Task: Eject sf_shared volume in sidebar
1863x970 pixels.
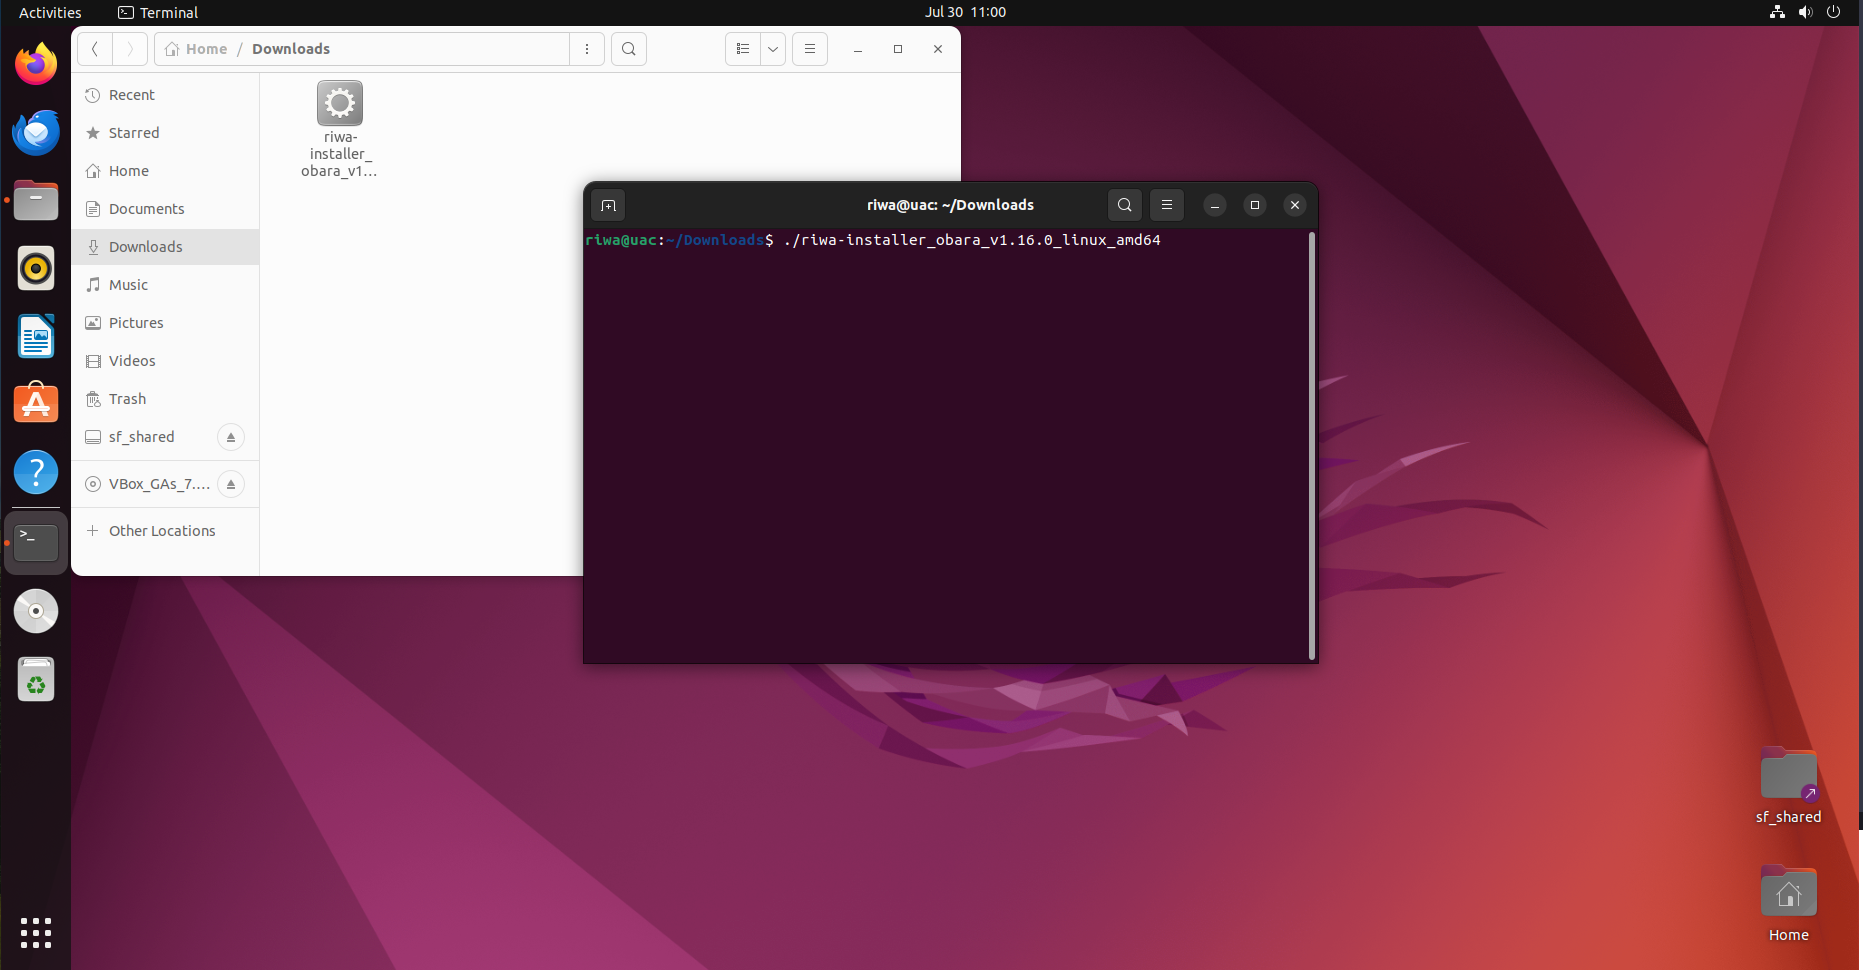Action: (231, 437)
